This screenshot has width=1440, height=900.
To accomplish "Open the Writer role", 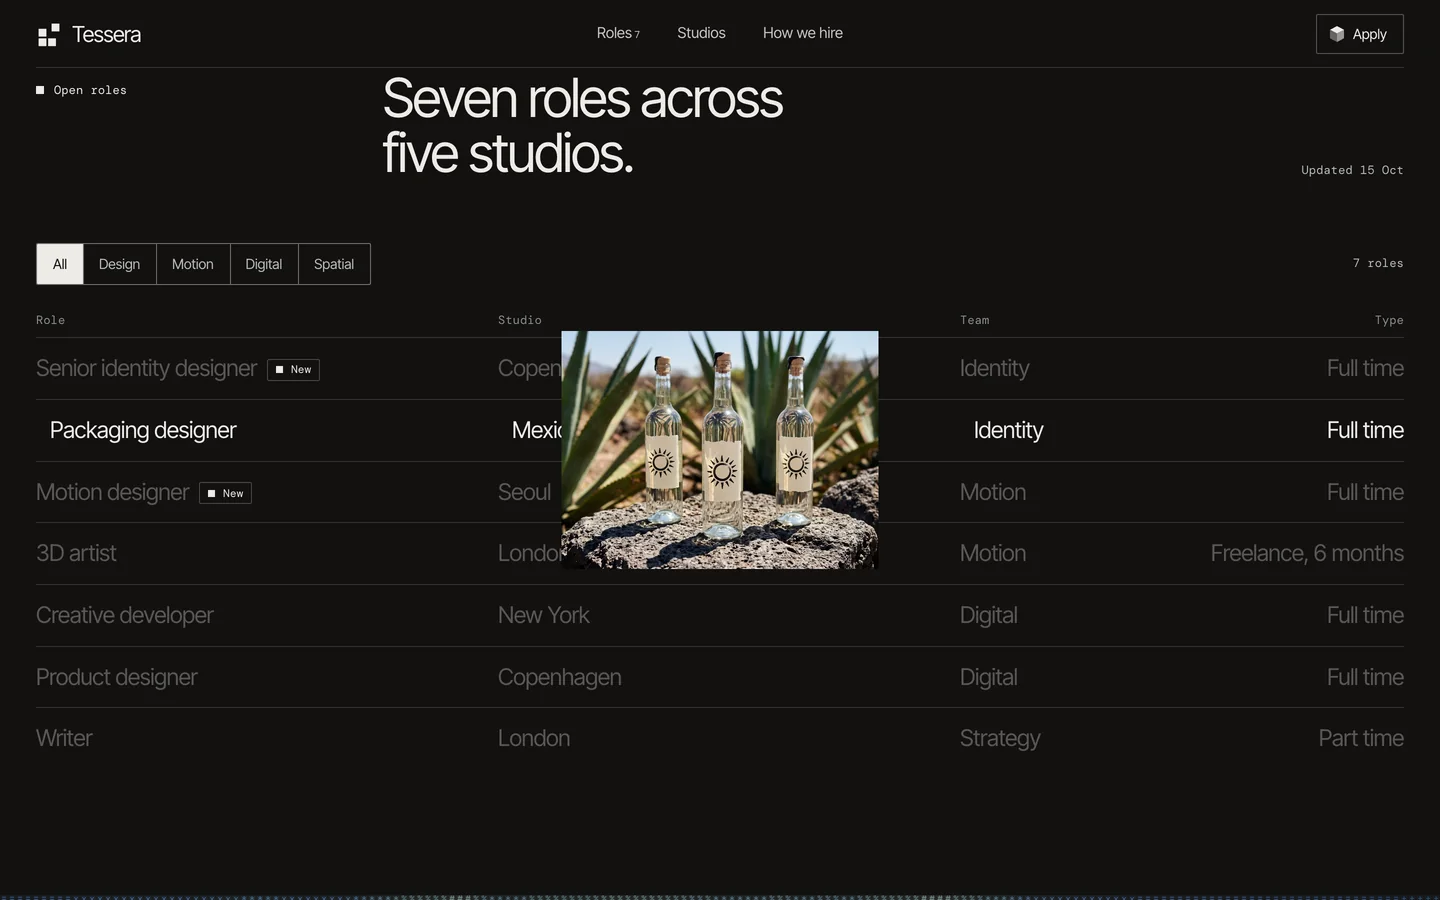I will pos(720,739).
